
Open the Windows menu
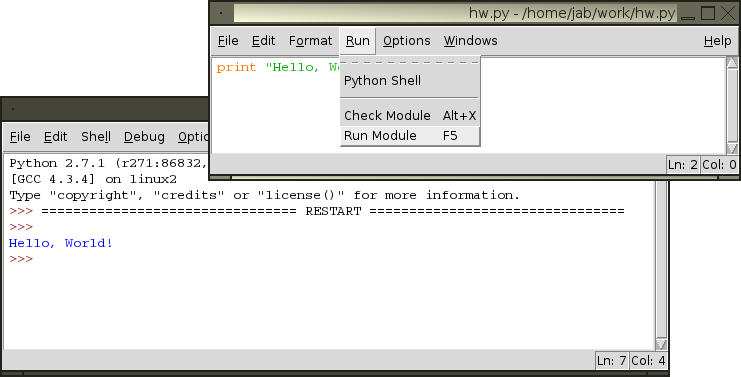click(470, 41)
